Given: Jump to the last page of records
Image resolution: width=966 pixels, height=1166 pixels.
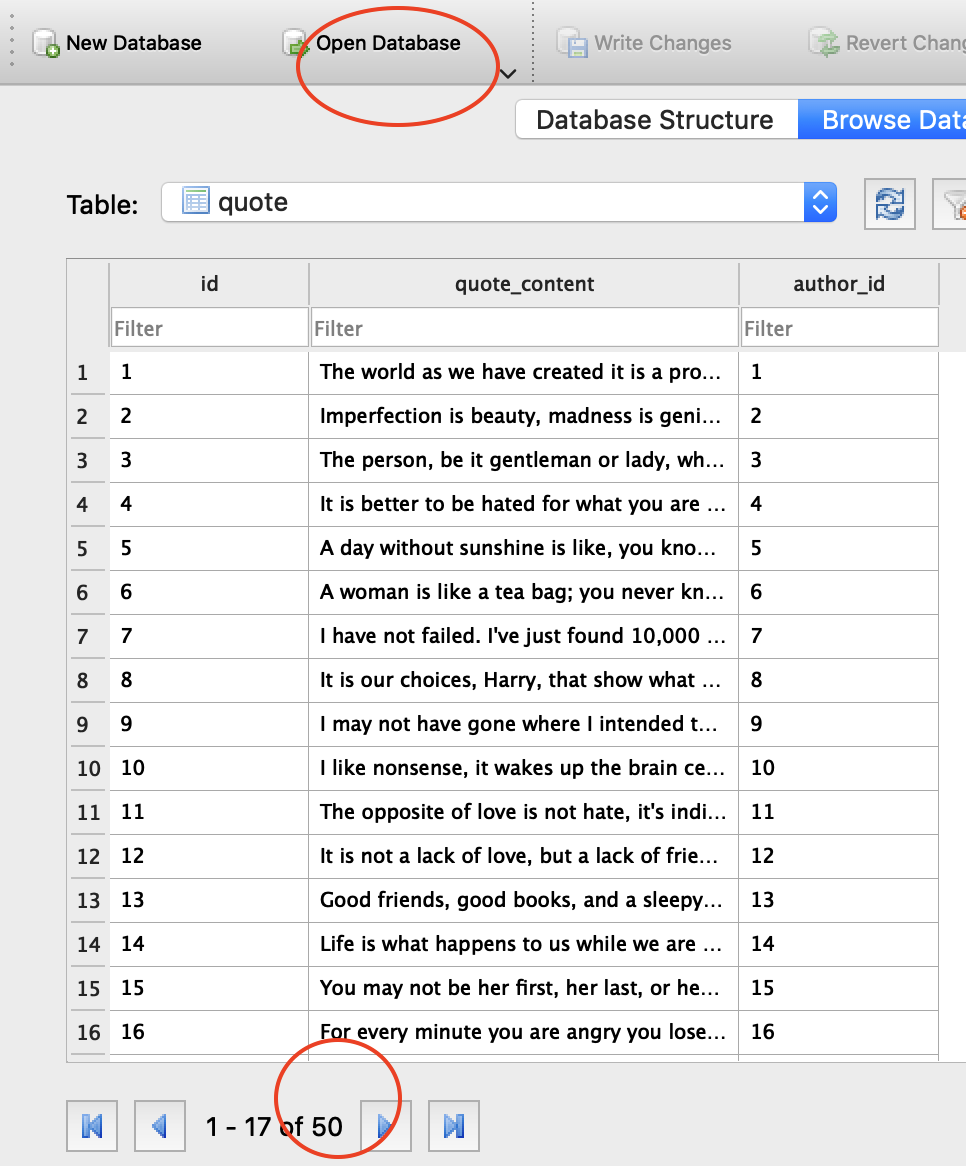Looking at the screenshot, I should point(454,1126).
